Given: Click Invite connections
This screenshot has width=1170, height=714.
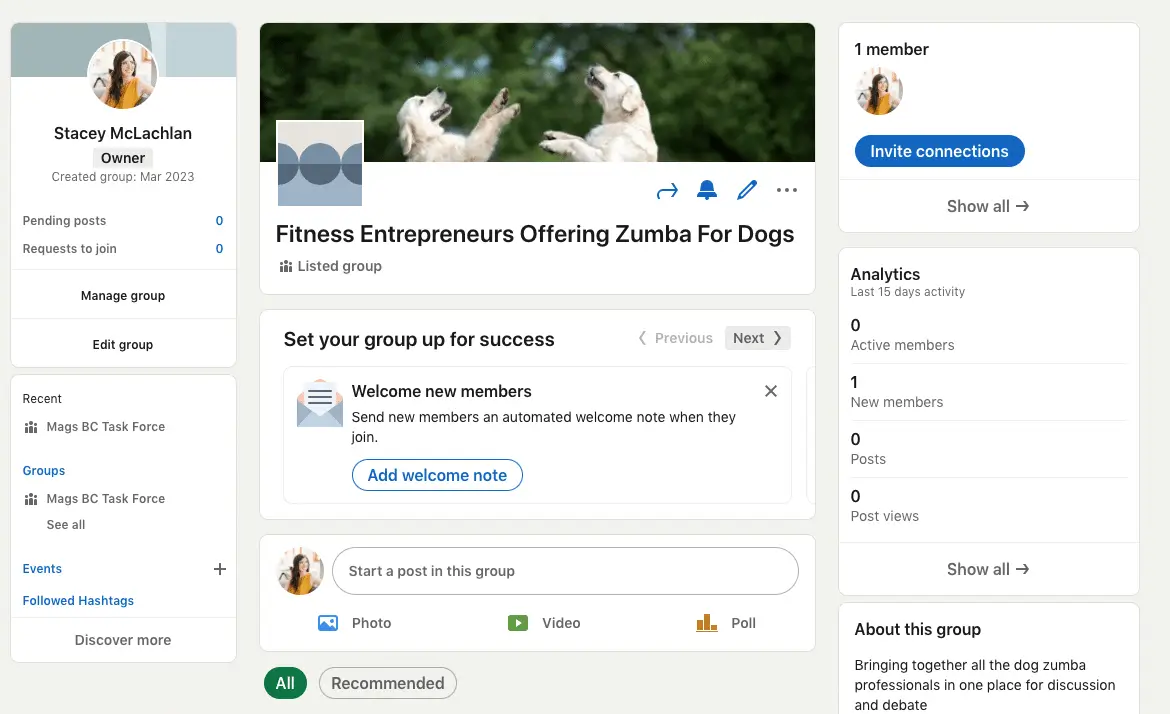Looking at the screenshot, I should pos(939,151).
